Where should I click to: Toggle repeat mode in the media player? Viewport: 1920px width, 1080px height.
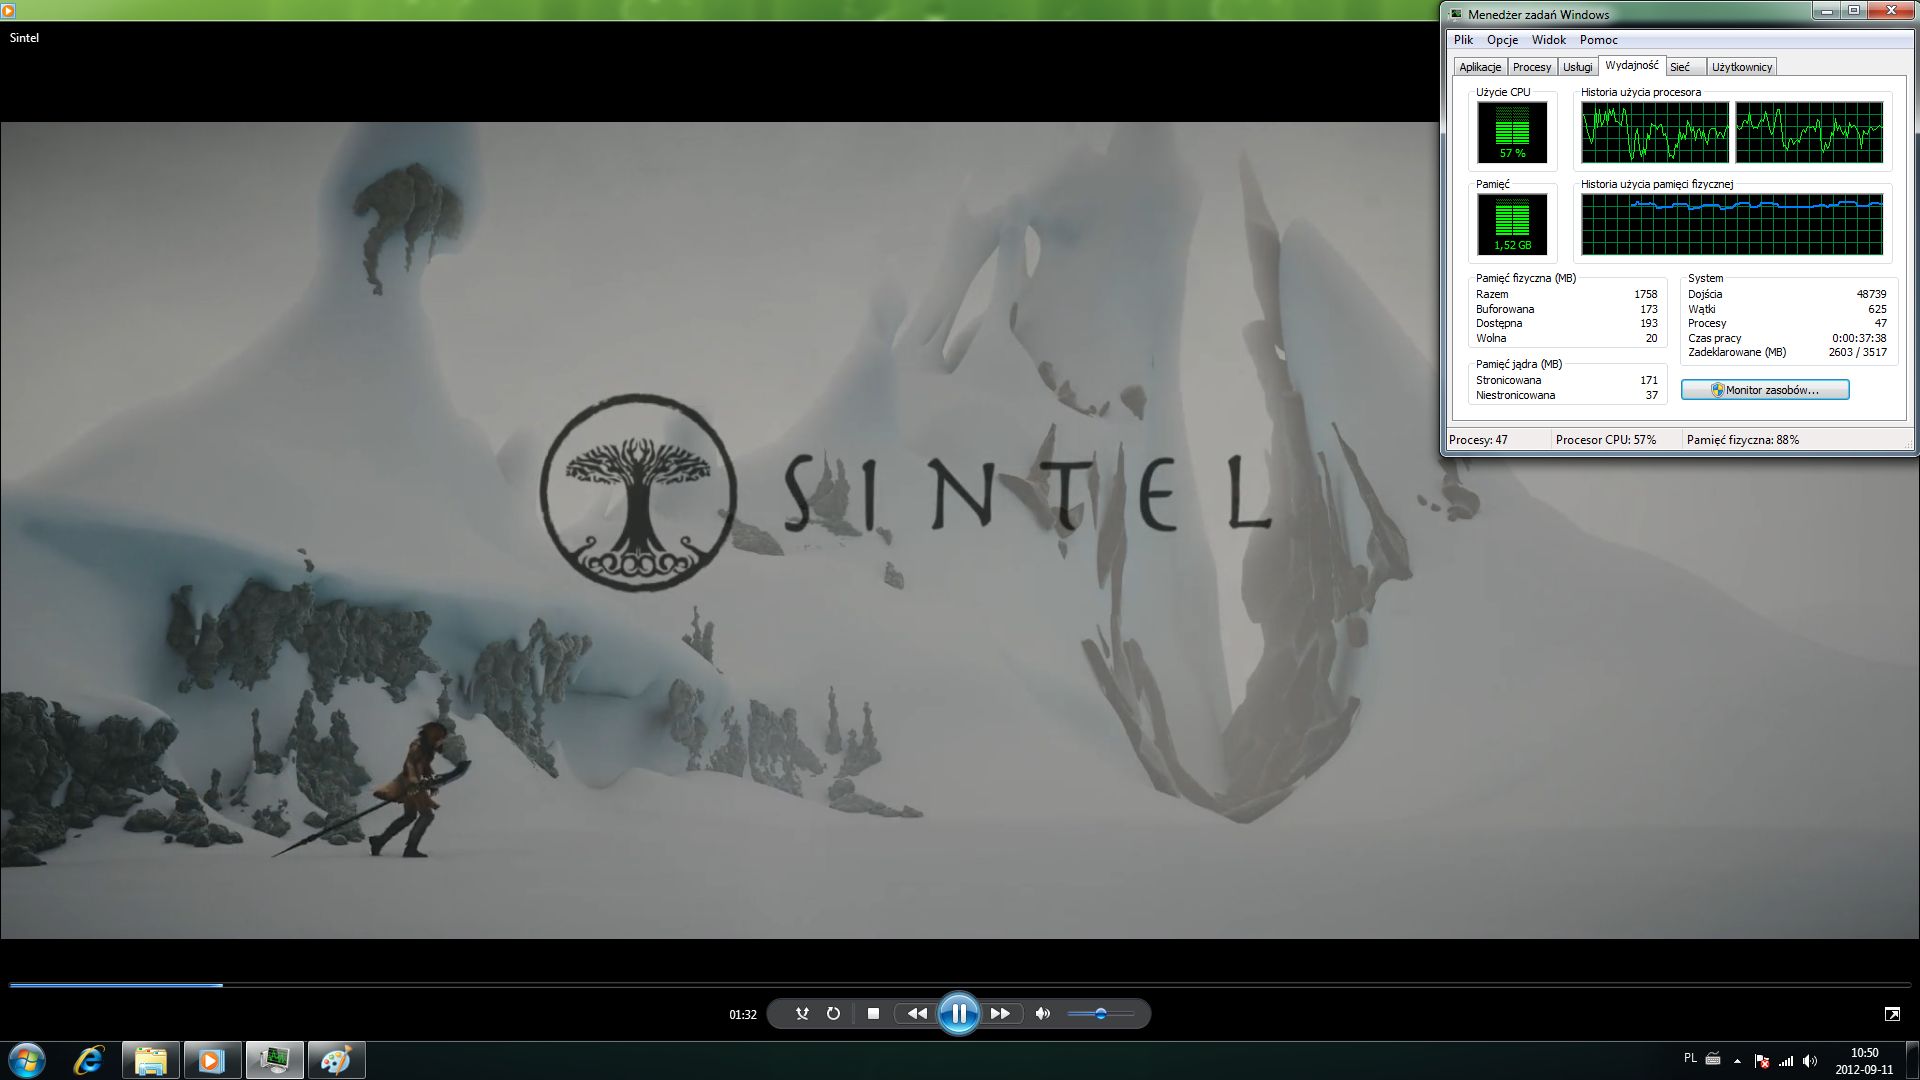pos(833,1014)
